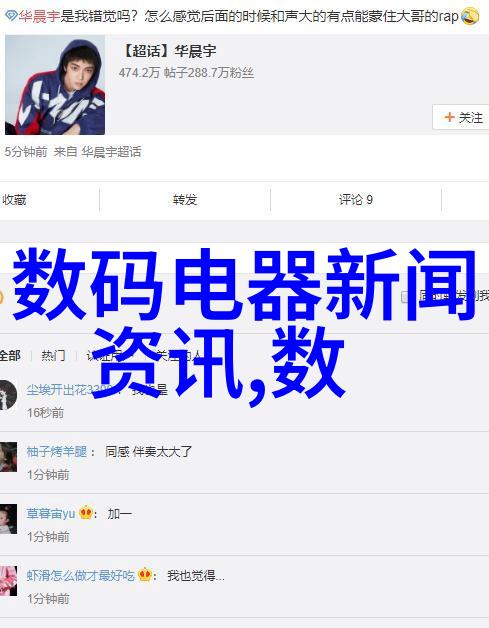Screen dimensions: 489x628
Task: Open 草莓宙yu's avatar picture
Action: [x=8, y=519]
